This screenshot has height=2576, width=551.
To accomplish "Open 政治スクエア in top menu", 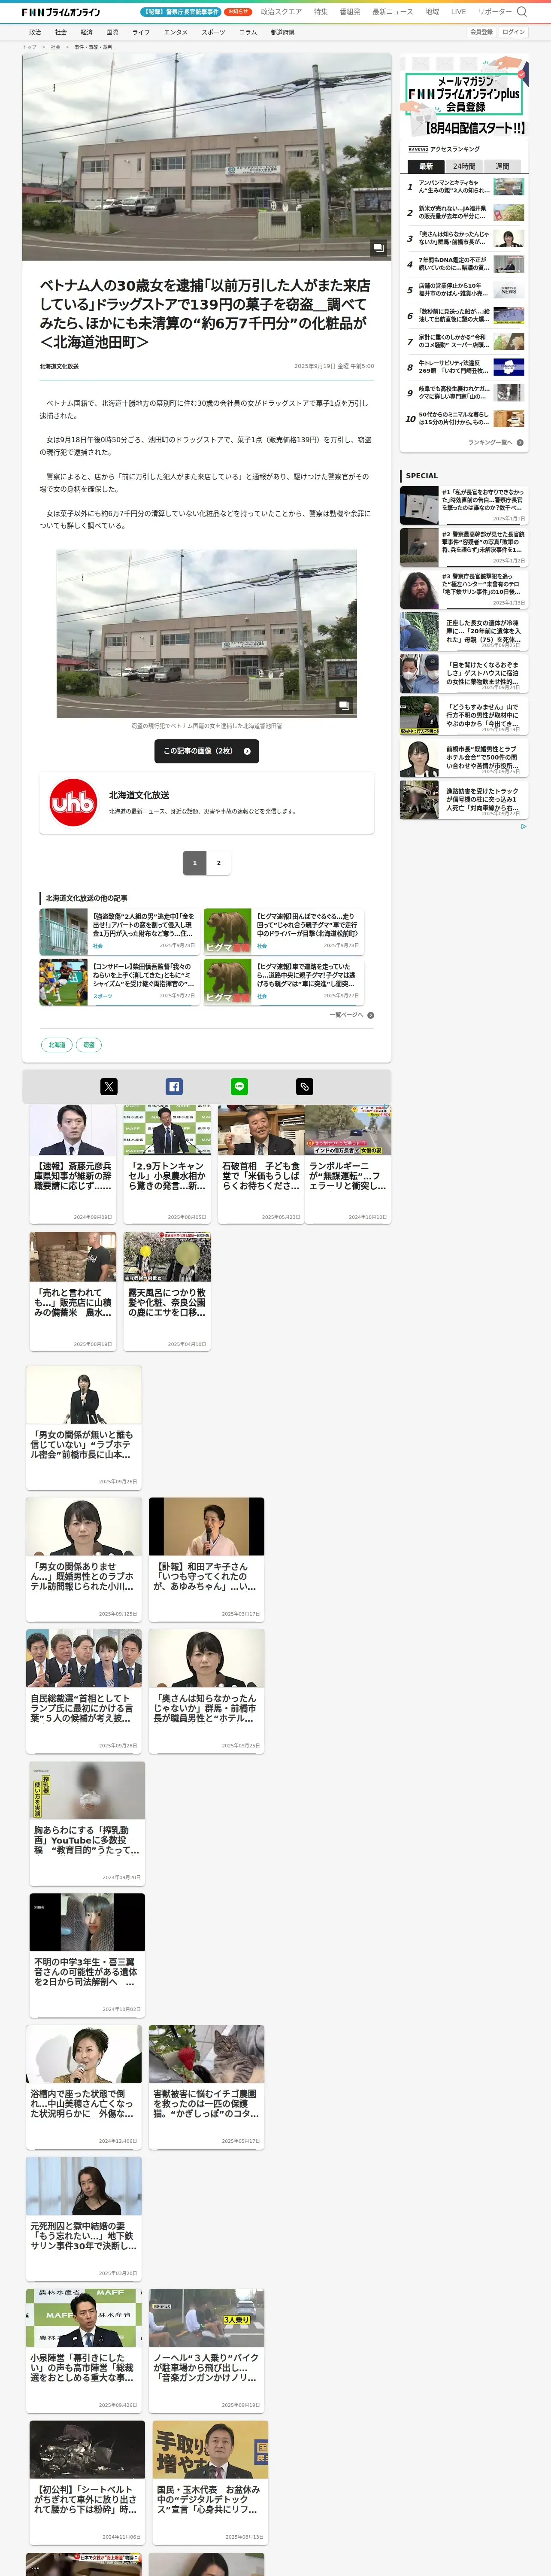I will (281, 12).
